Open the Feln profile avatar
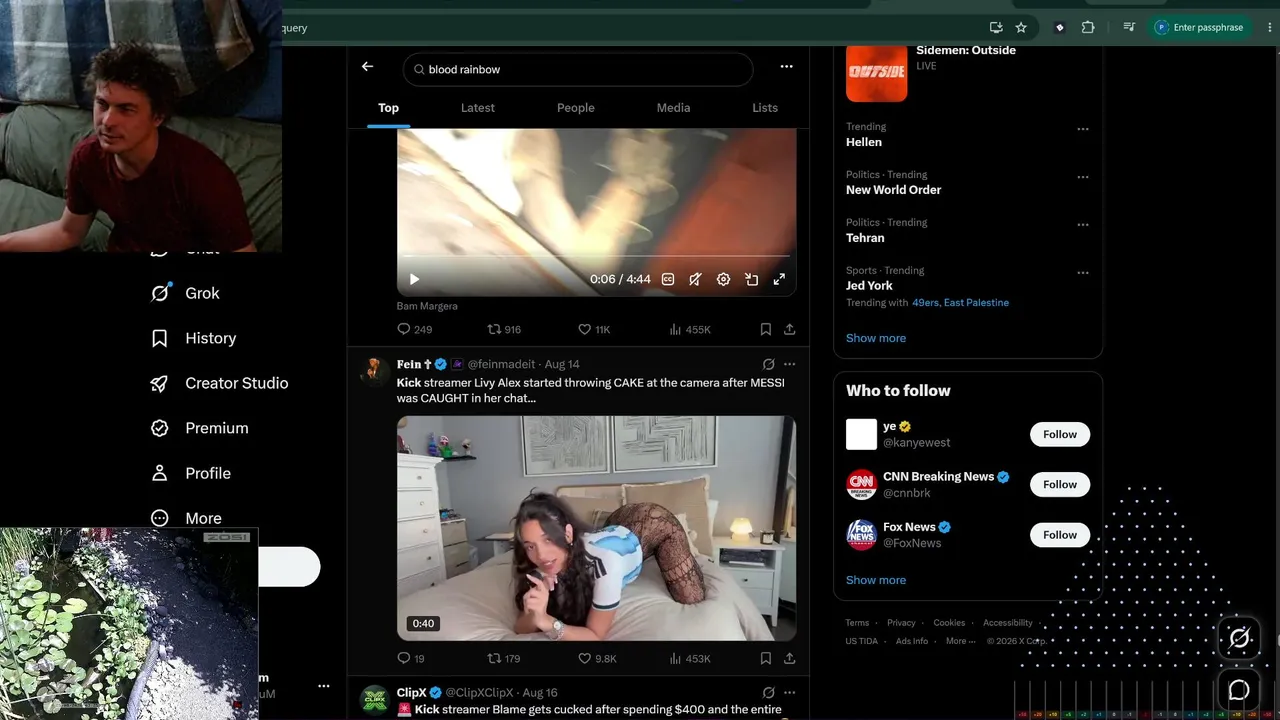This screenshot has width=1280, height=720. pos(375,372)
